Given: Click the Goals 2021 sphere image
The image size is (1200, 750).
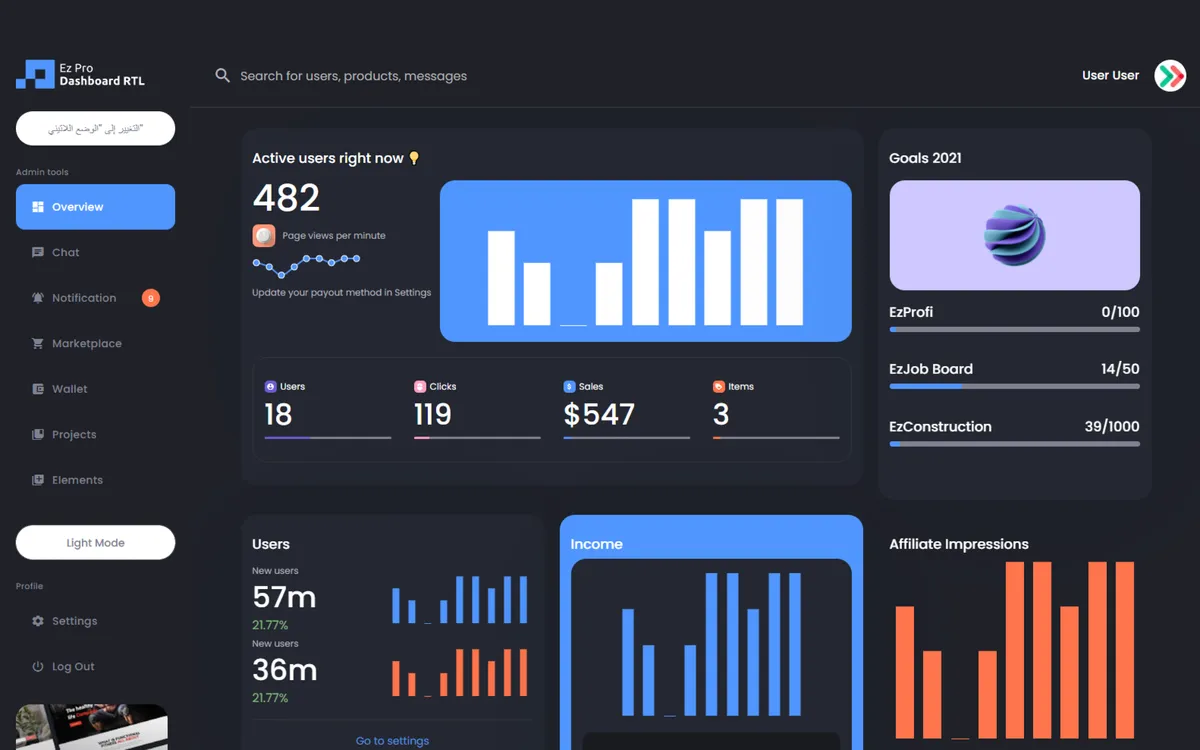Looking at the screenshot, I should (x=1014, y=235).
